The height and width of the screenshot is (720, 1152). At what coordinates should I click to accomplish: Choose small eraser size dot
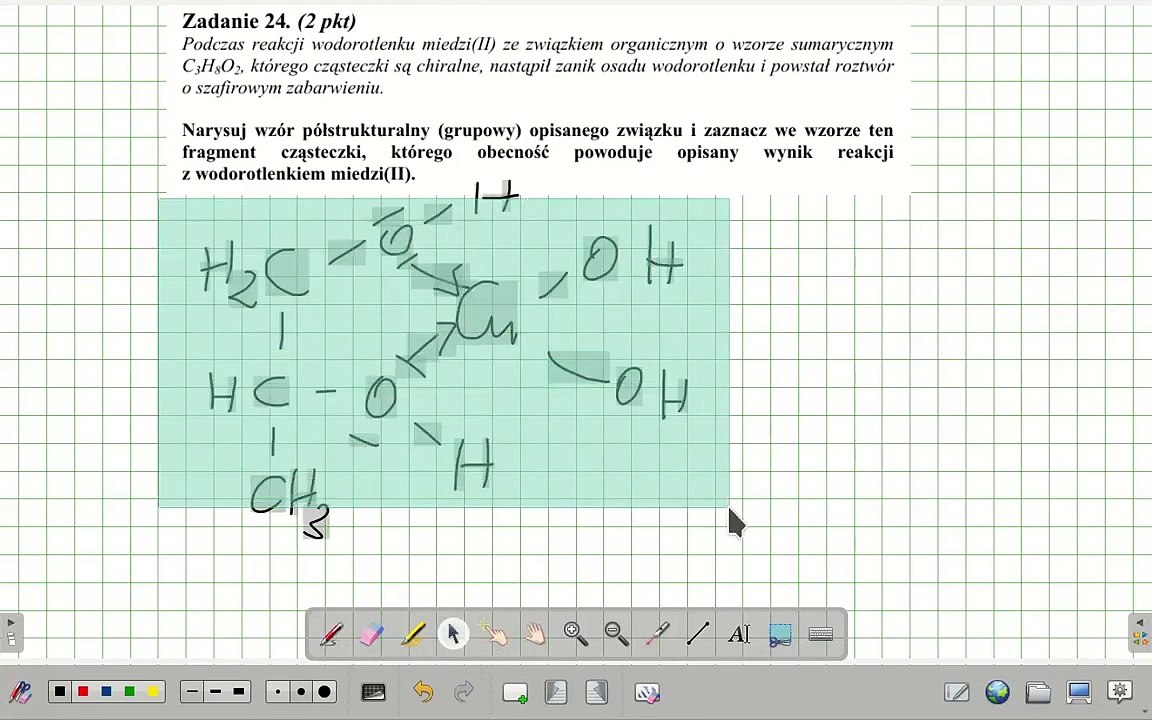pyautogui.click(x=278, y=691)
